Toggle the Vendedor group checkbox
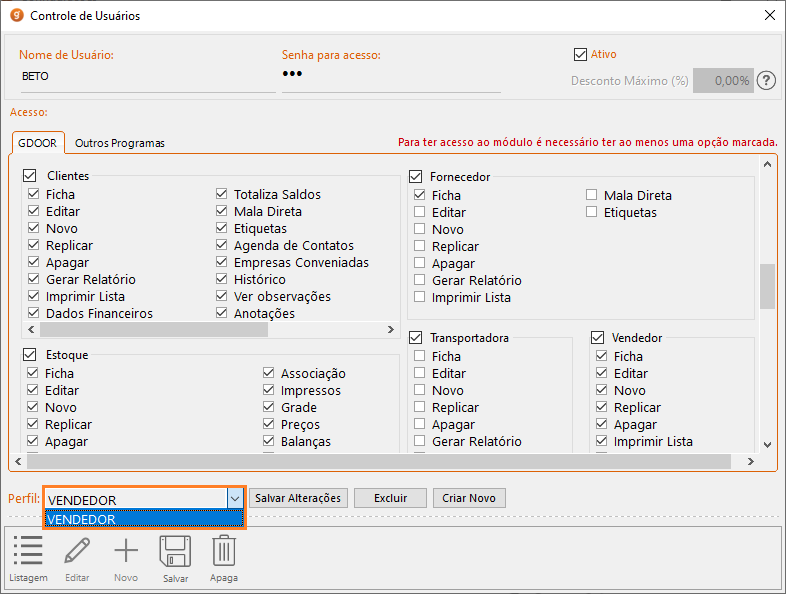This screenshot has height=594, width=786. pyautogui.click(x=597, y=337)
